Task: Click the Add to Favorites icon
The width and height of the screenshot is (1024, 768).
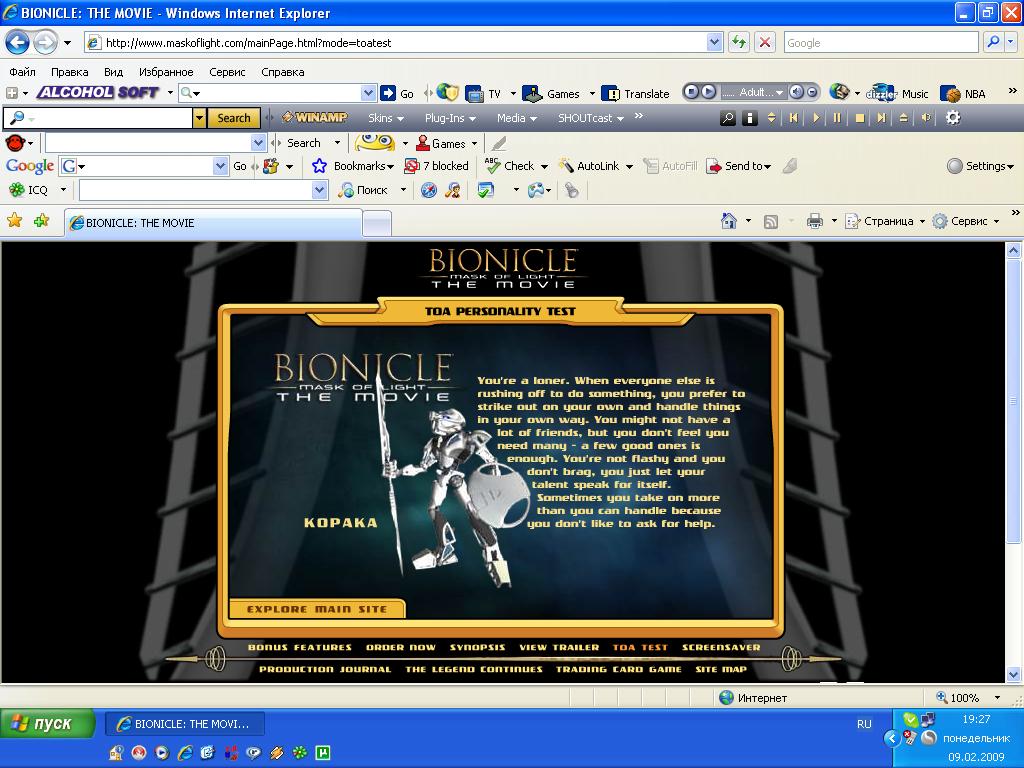Action: point(41,221)
